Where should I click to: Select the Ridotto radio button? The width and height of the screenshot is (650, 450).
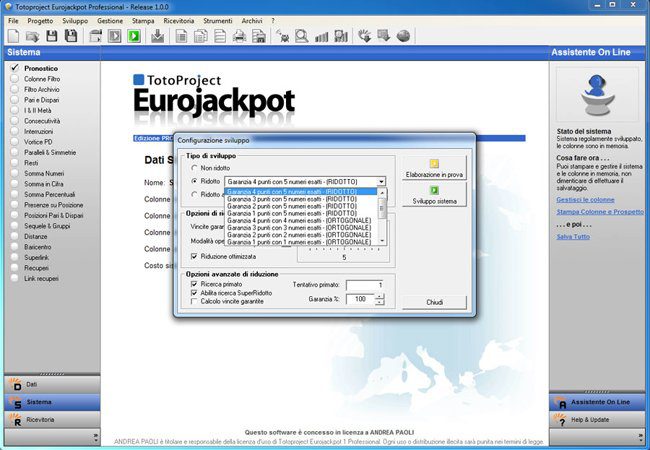point(194,181)
